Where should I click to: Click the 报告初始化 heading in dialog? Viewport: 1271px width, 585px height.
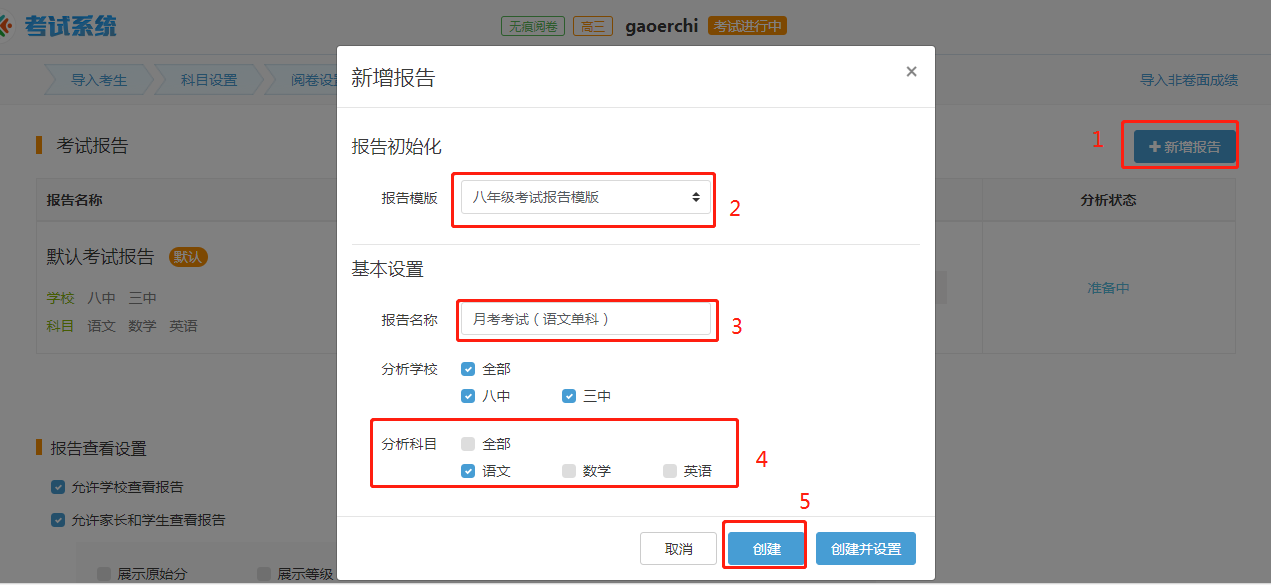coord(396,147)
